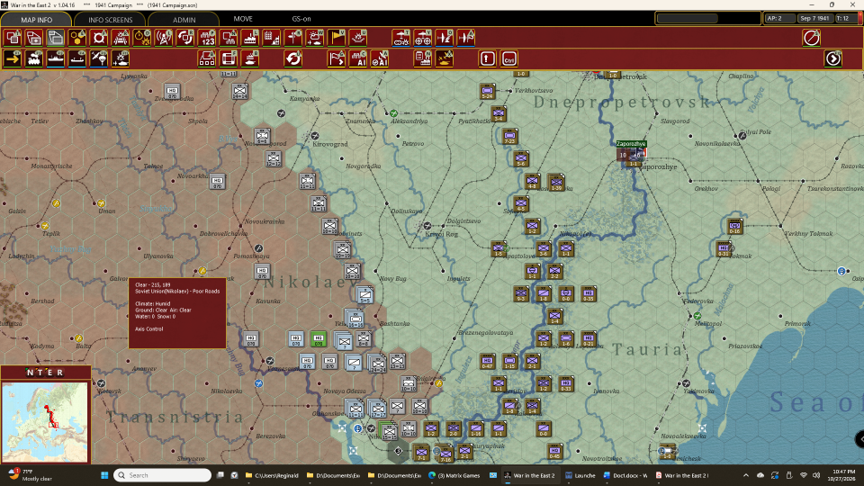Click the plane over tank recon icon
Image resolution: width=864 pixels, height=486 pixels.
[x=401, y=38]
